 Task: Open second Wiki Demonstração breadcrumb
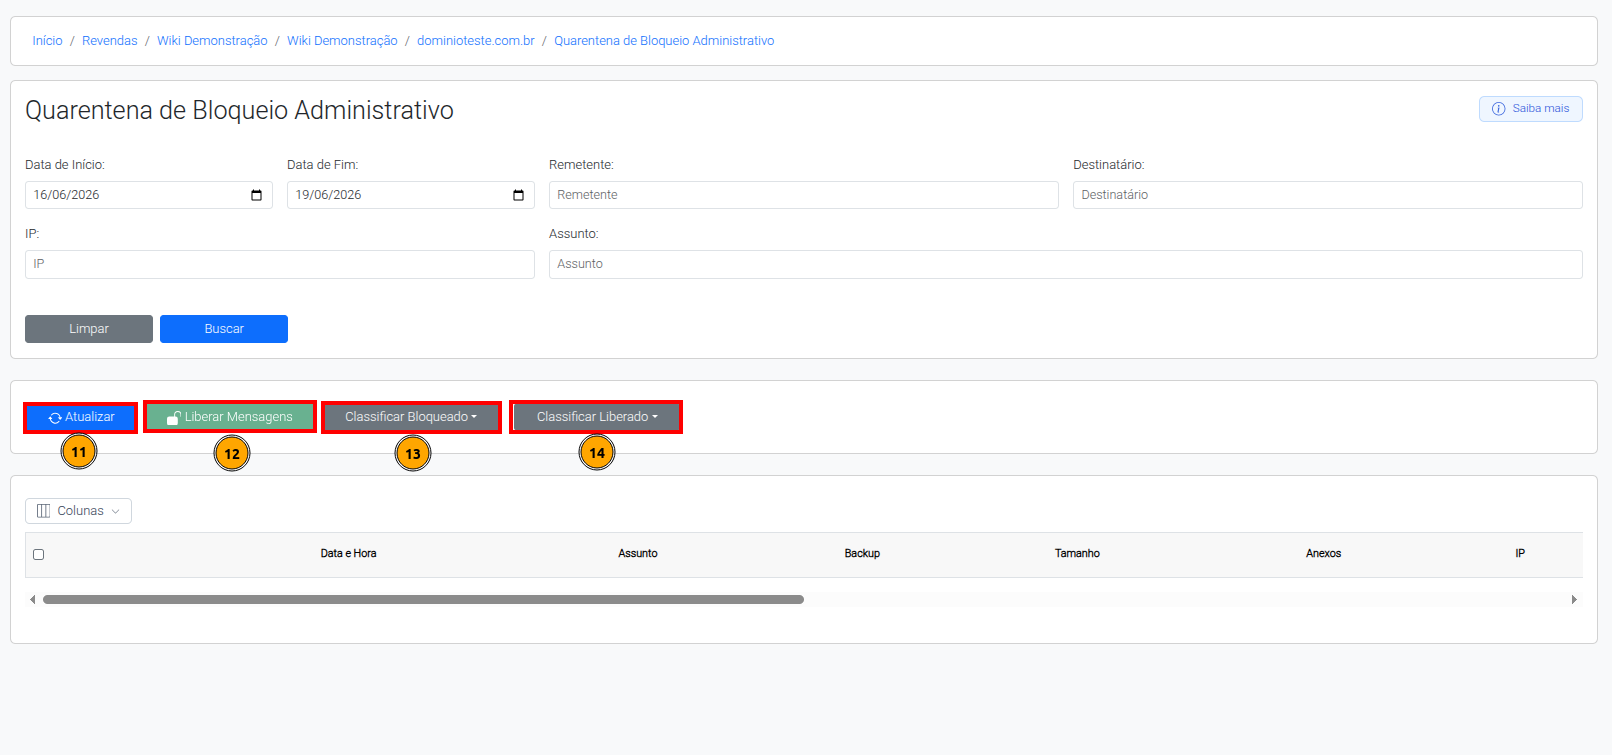coord(342,41)
